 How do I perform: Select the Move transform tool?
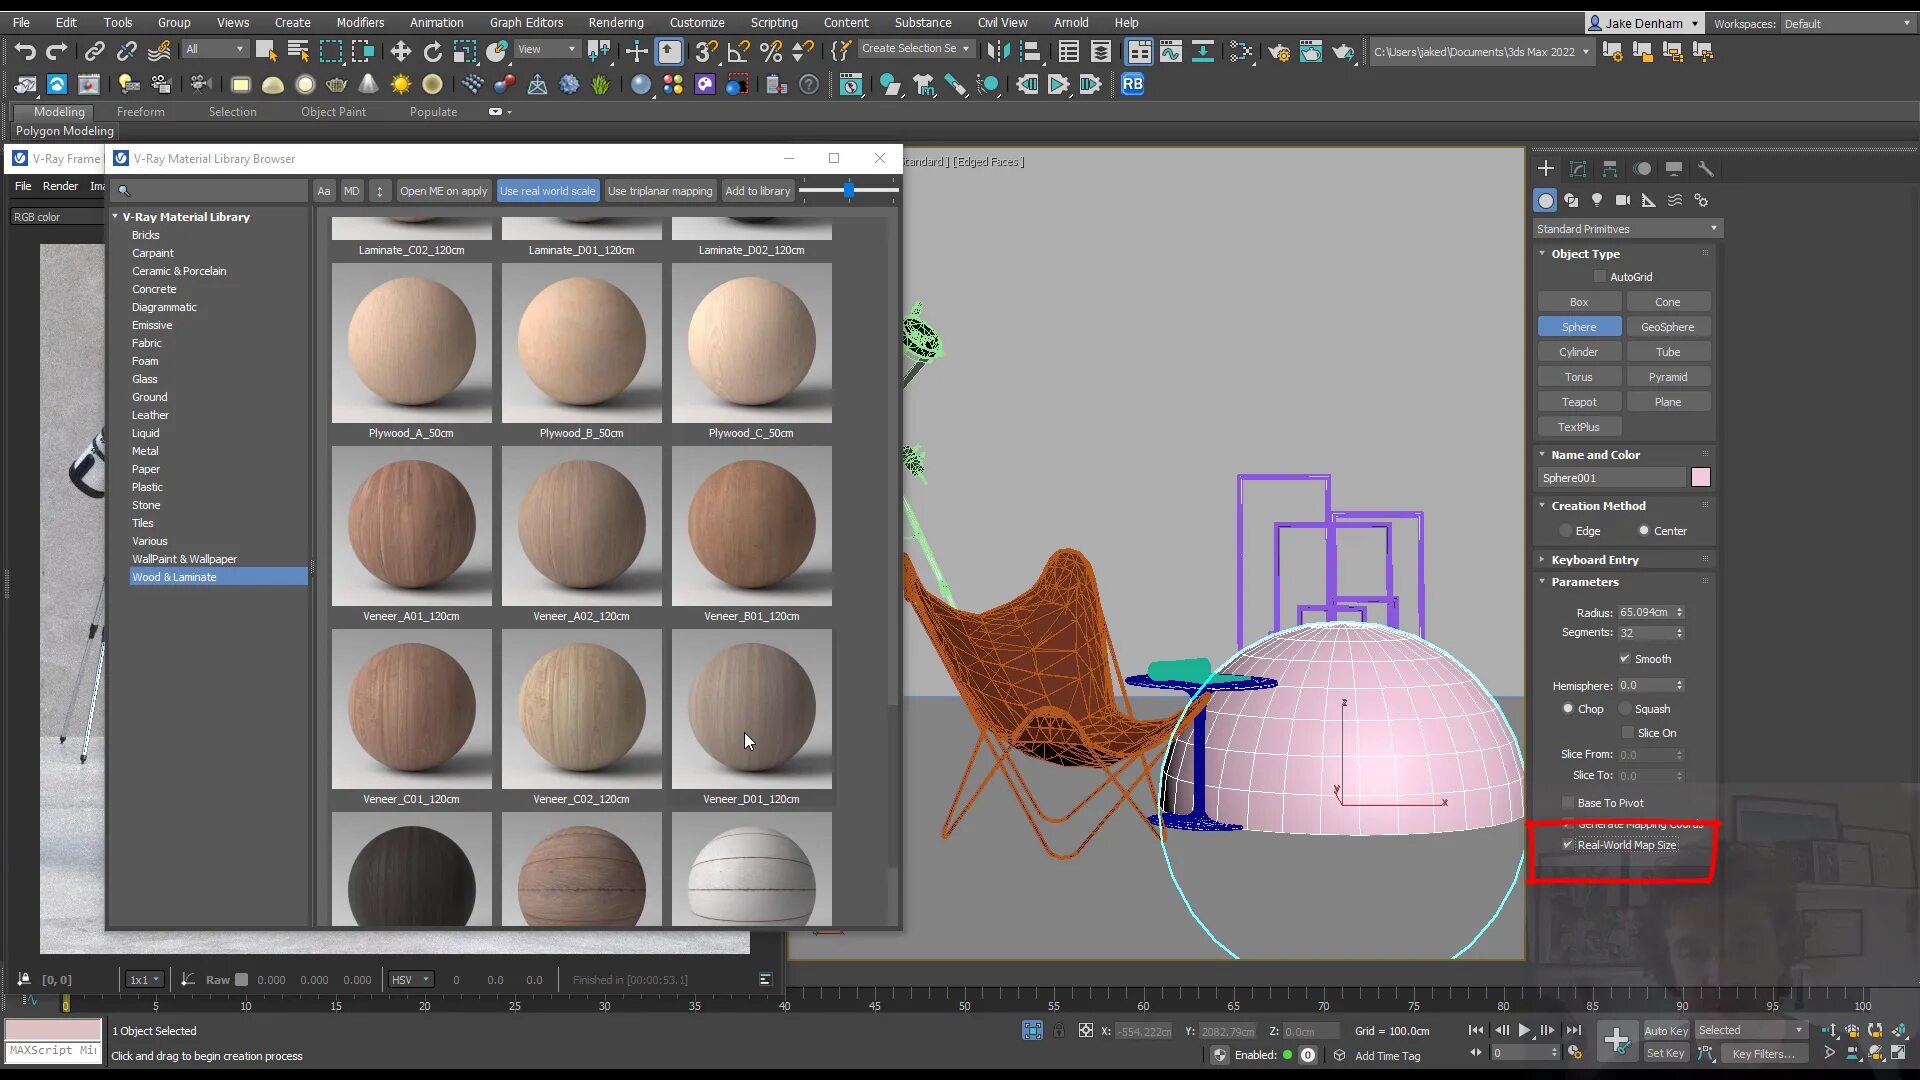(400, 51)
